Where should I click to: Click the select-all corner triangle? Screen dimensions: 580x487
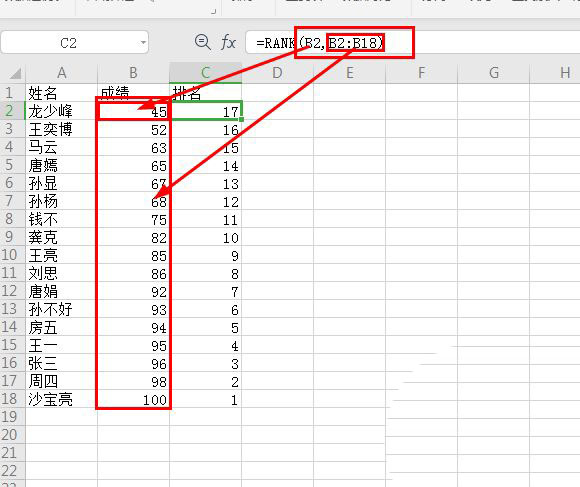[x=16, y=74]
